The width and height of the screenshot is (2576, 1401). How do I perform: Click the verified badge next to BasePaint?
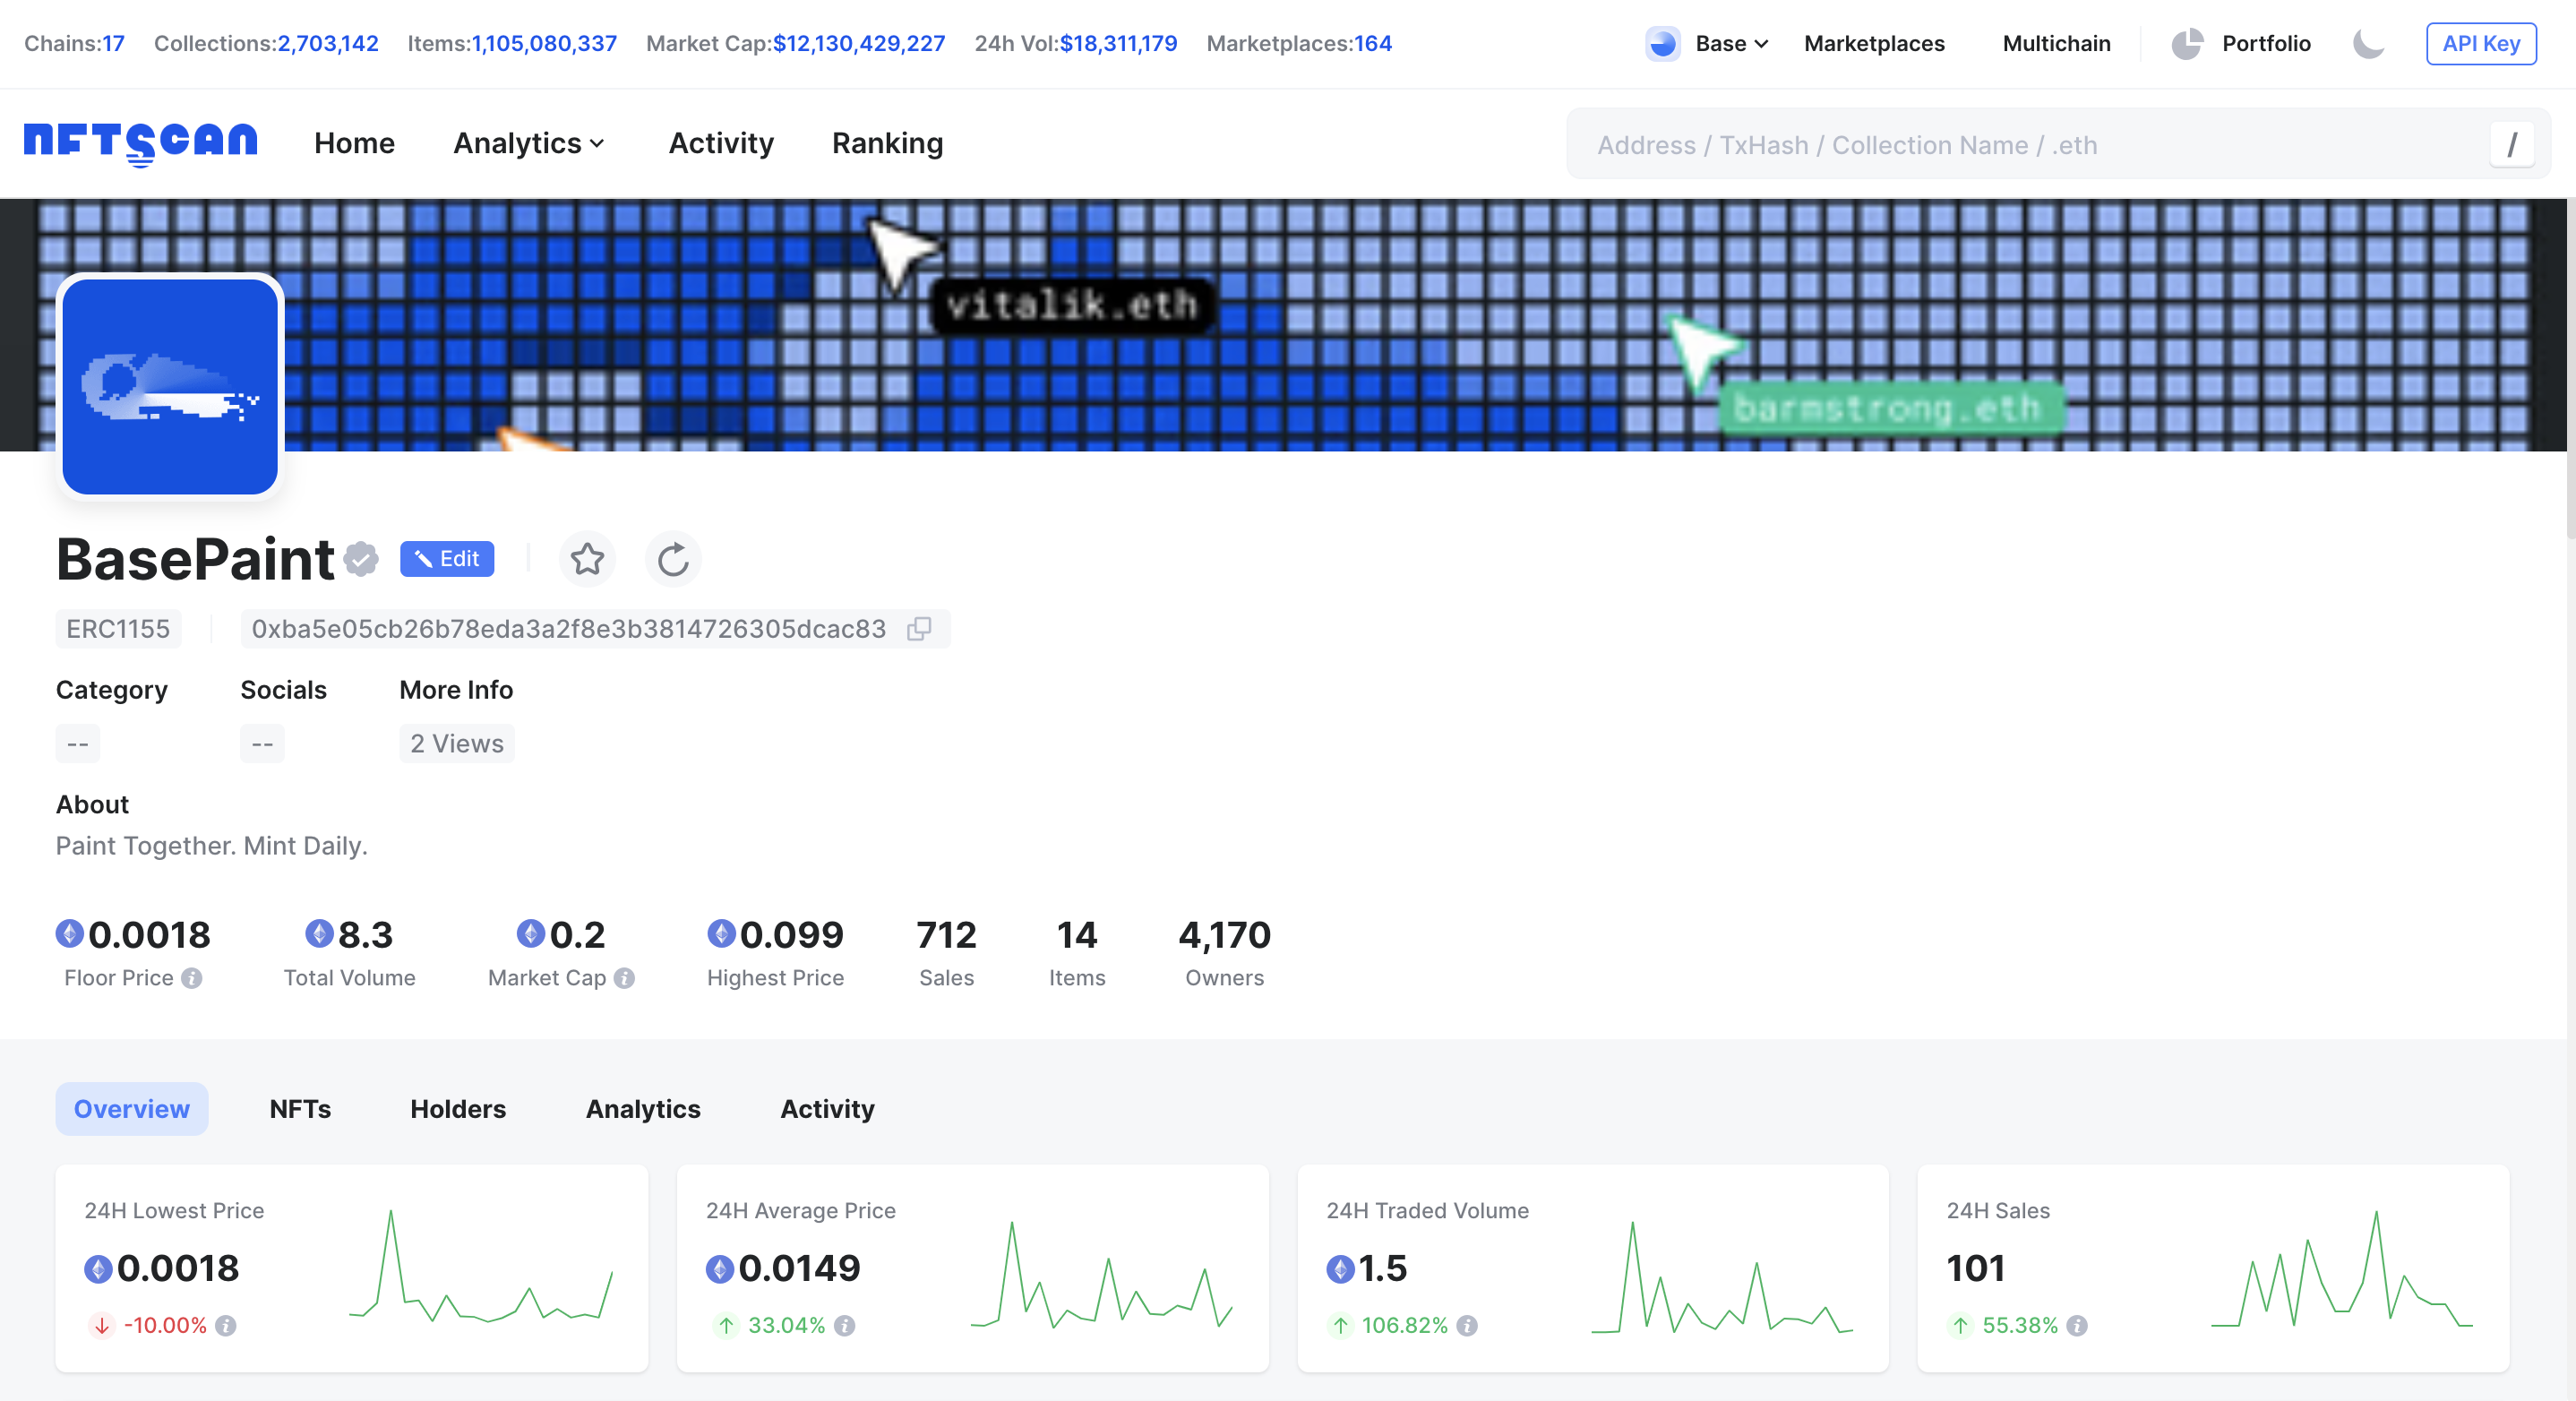pyautogui.click(x=361, y=559)
